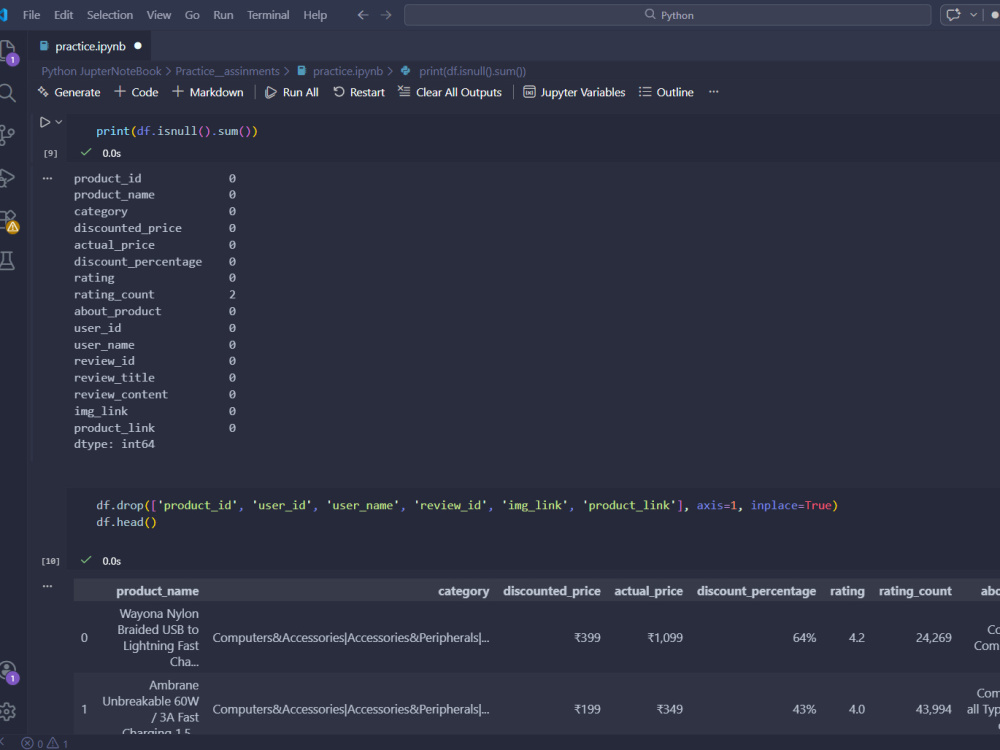This screenshot has height=750, width=1000.
Task: Click the 'actual_price' column header
Action: coord(649,591)
